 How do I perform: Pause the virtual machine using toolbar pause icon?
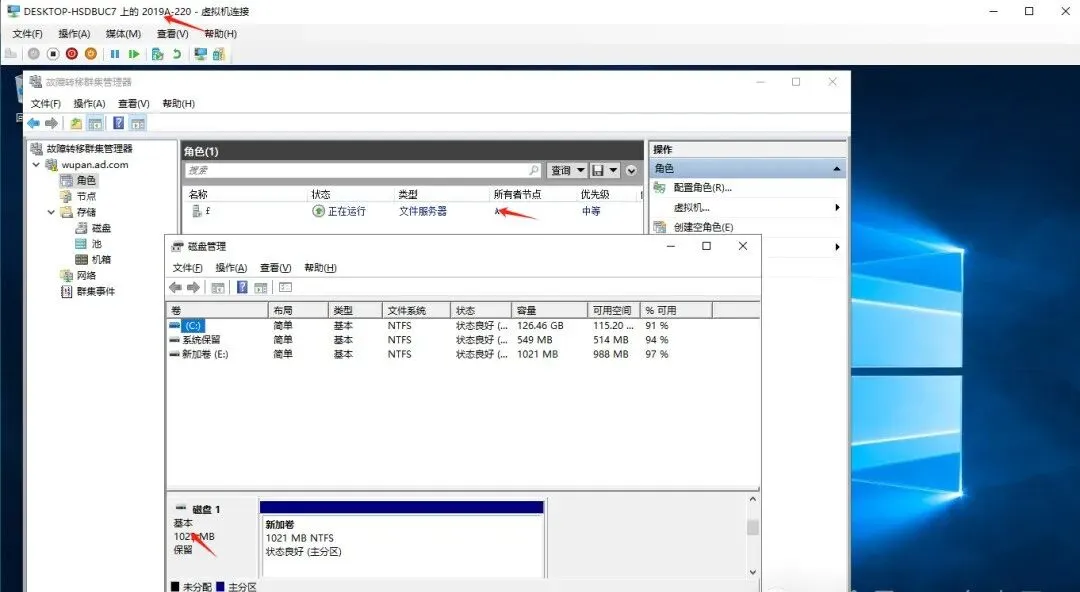[115, 54]
